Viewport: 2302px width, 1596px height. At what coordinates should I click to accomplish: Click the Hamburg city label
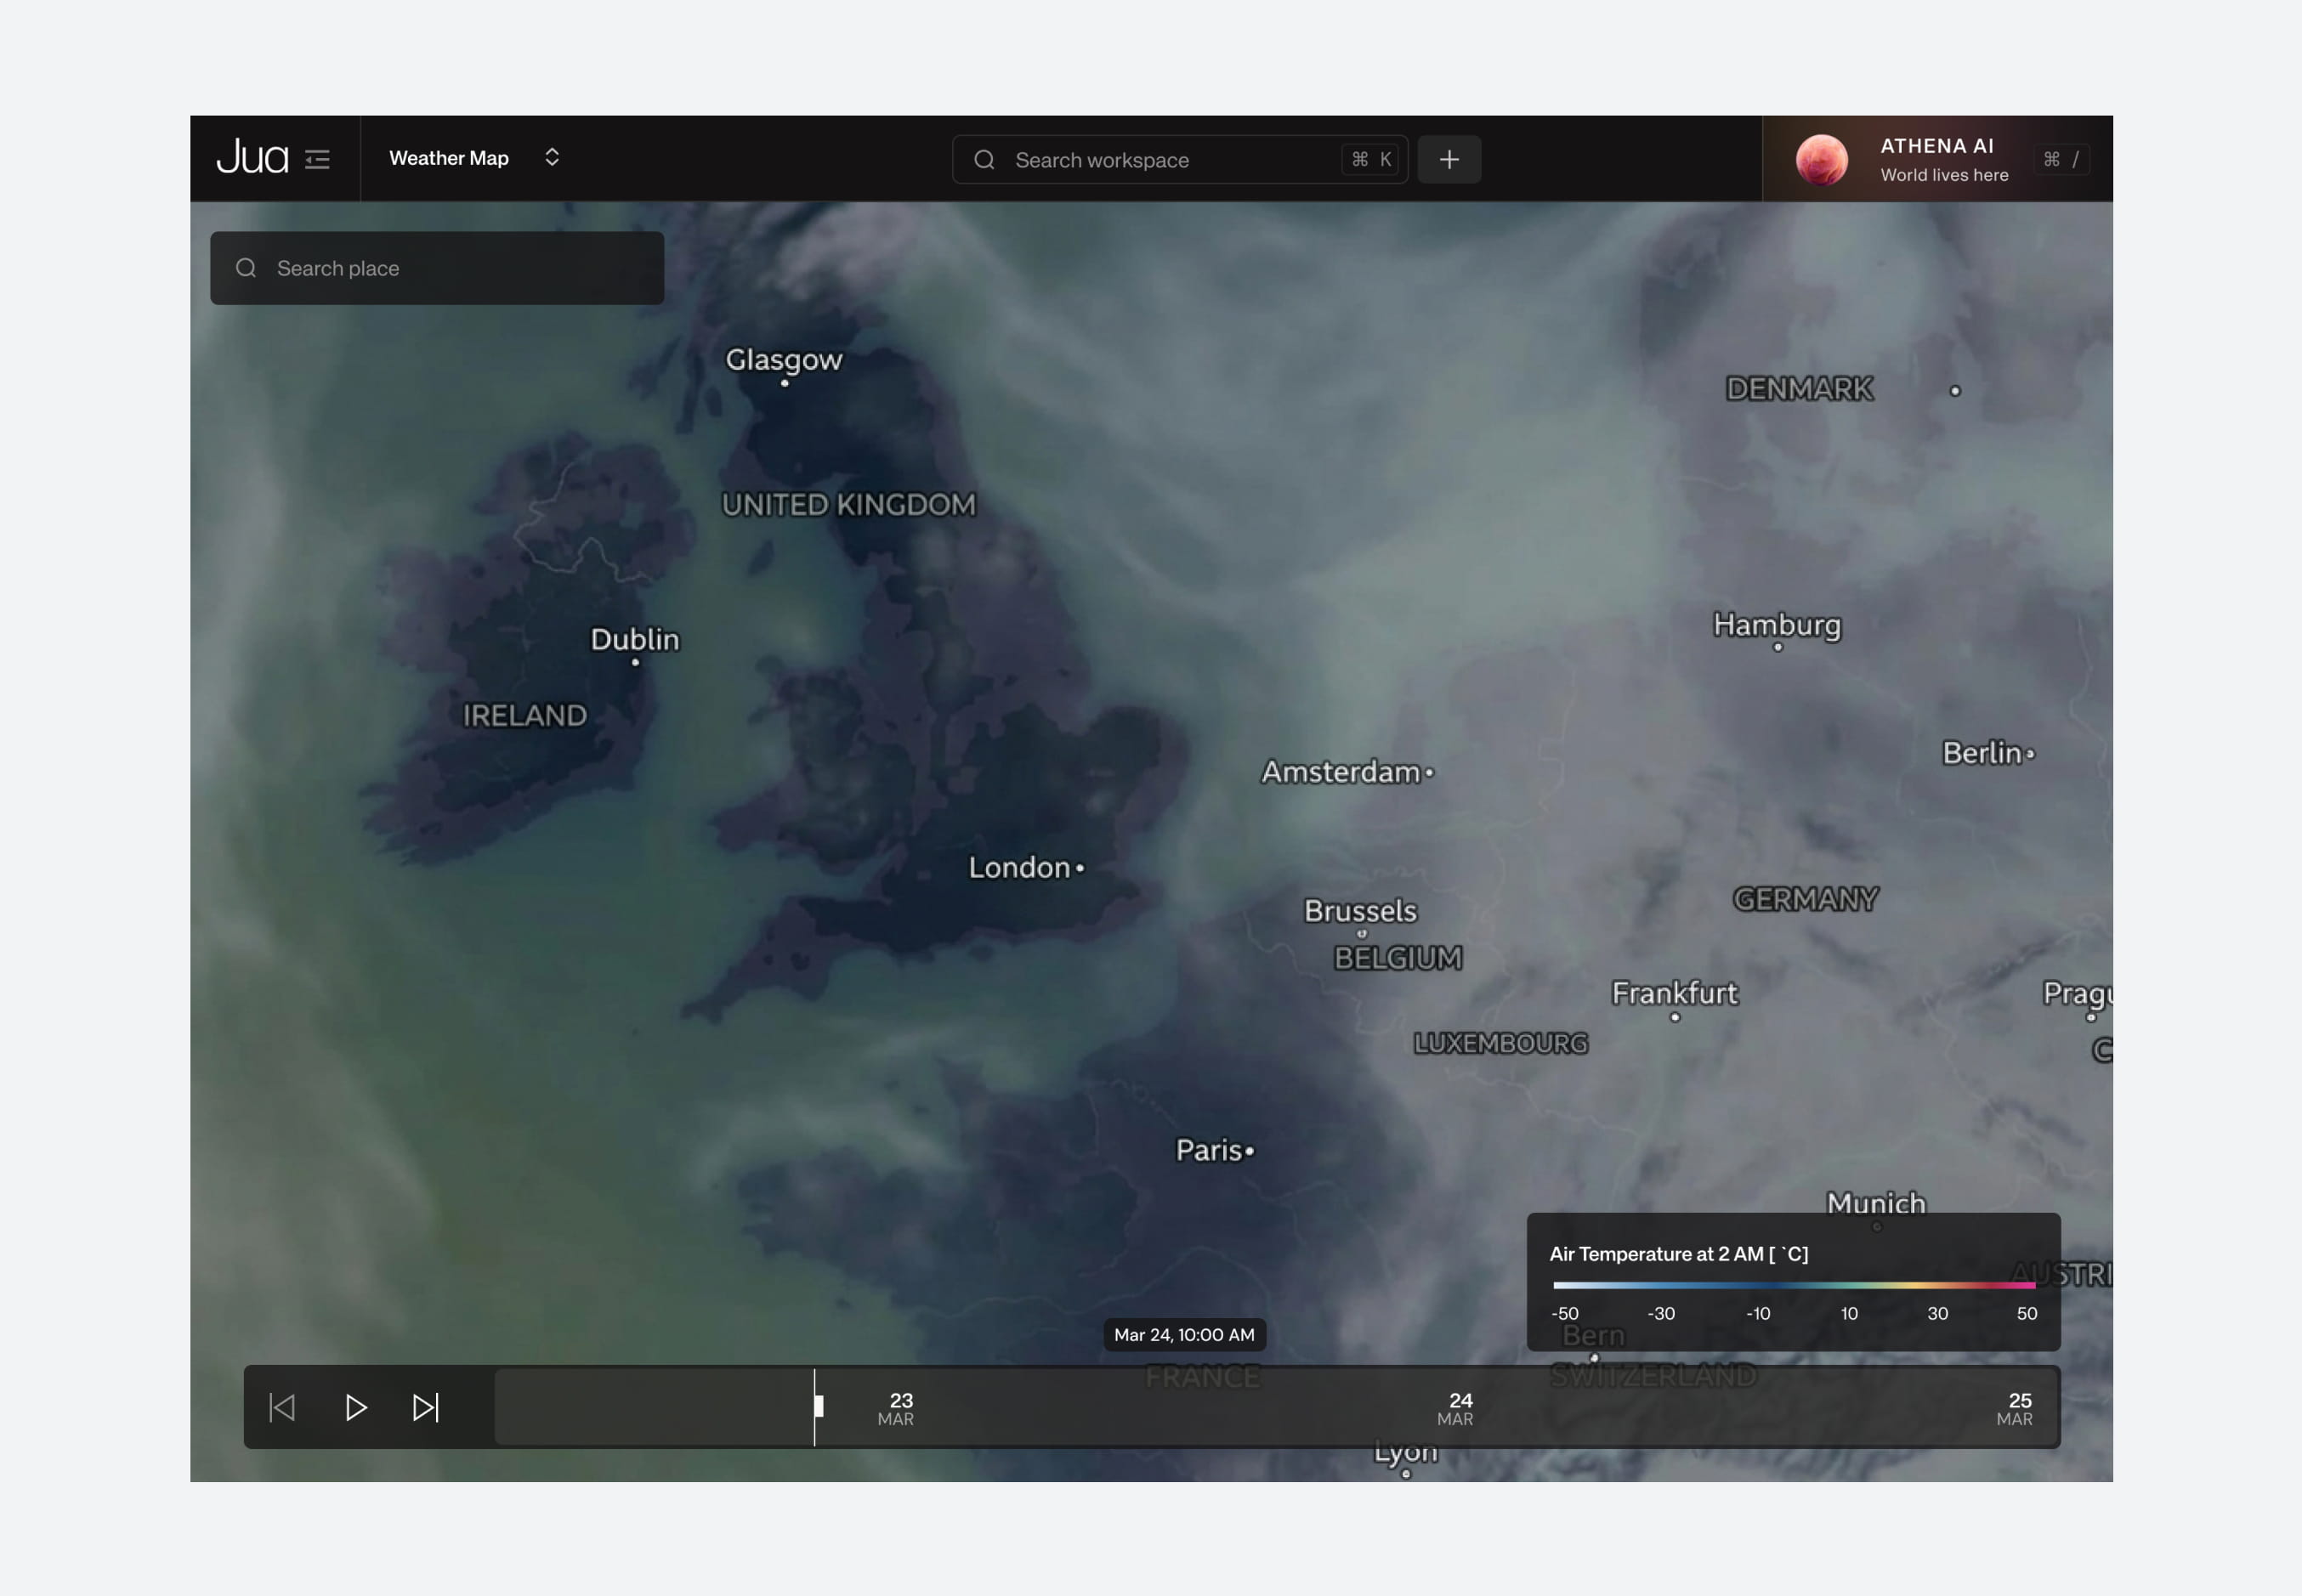1777,625
